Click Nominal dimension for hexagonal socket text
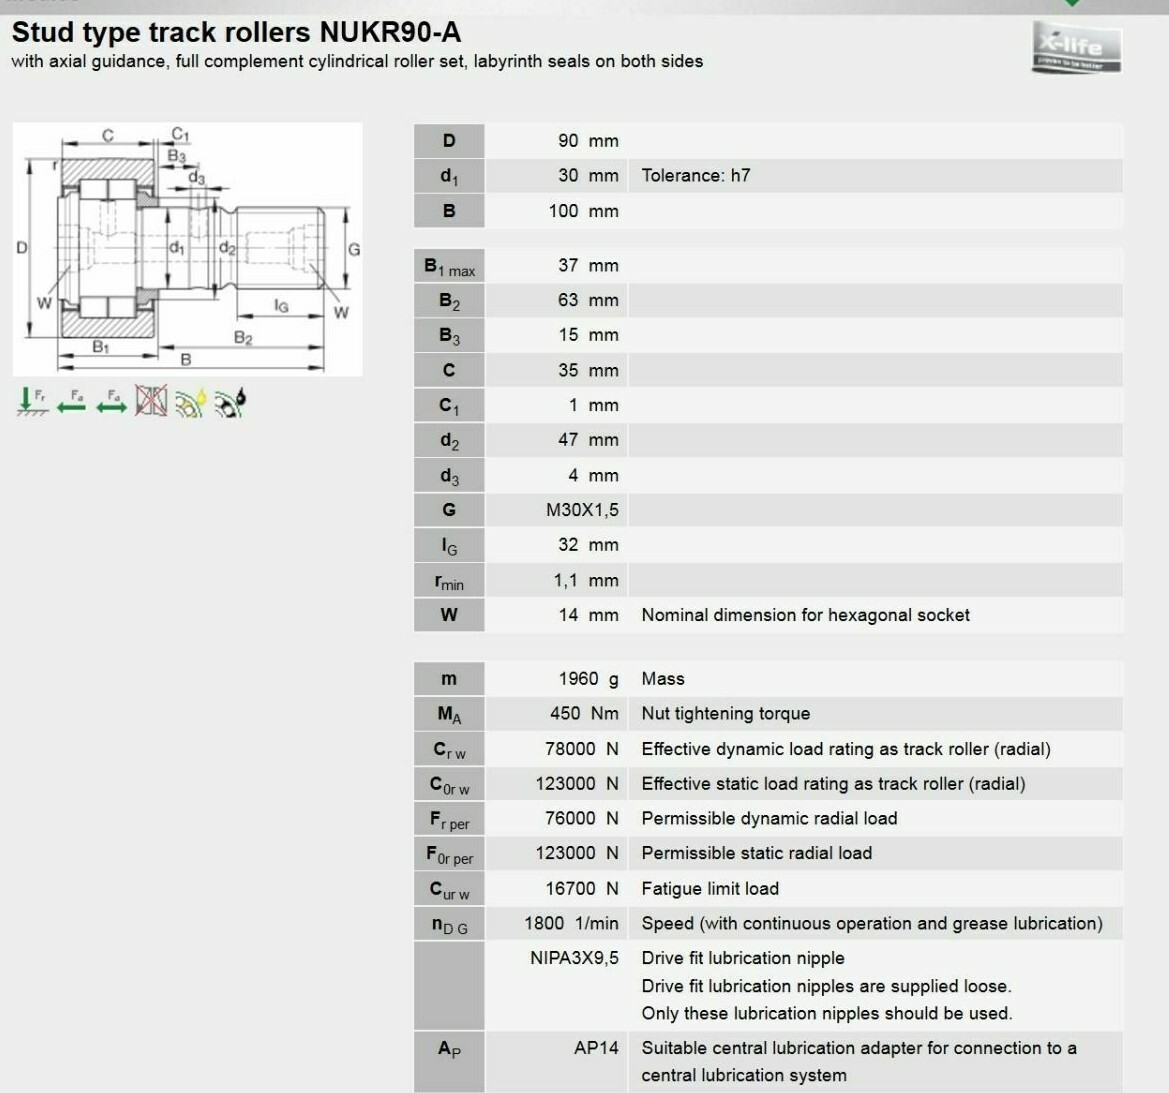The height and width of the screenshot is (1093, 1169). point(805,615)
